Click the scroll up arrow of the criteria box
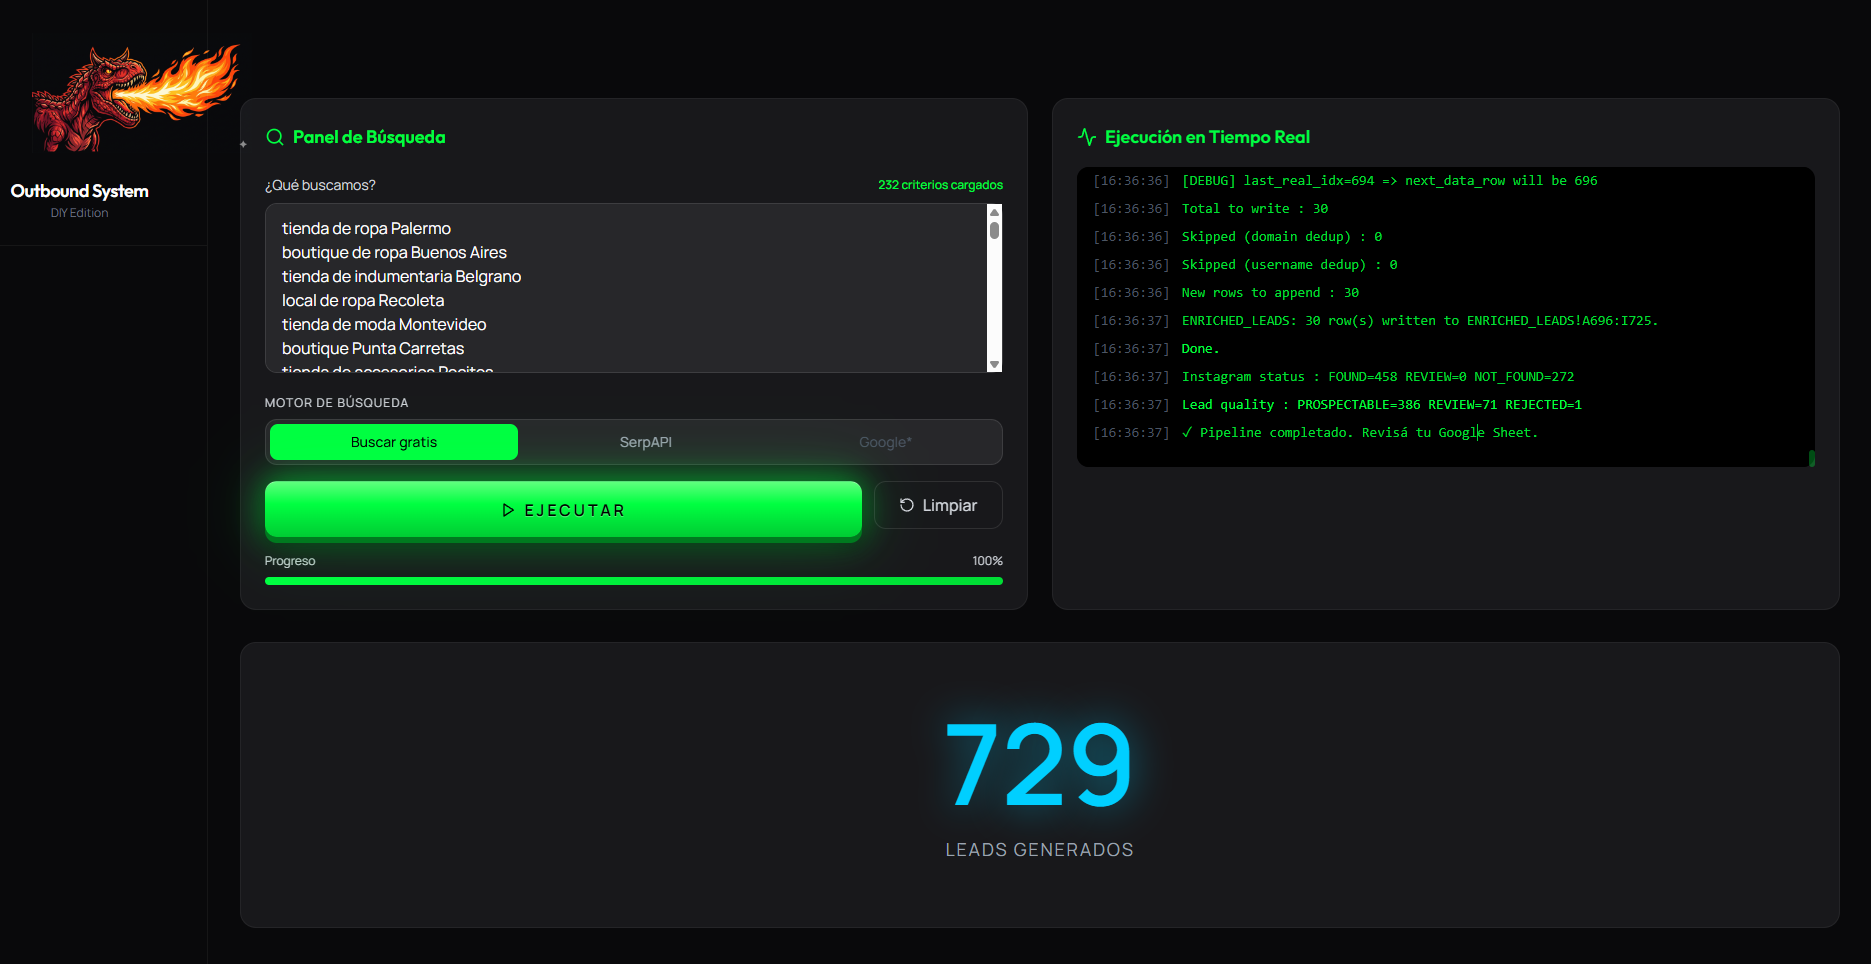This screenshot has width=1871, height=964. point(994,212)
